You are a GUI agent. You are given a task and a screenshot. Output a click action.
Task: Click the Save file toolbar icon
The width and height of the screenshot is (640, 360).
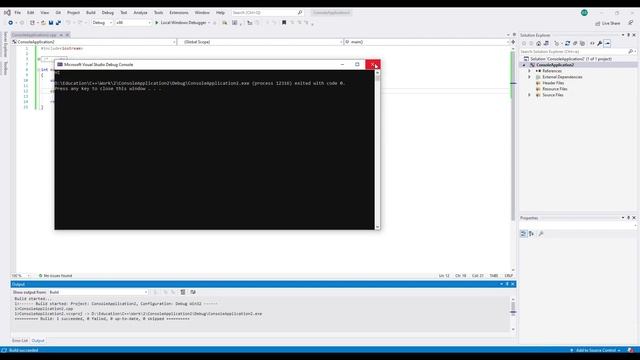[x=51, y=23]
